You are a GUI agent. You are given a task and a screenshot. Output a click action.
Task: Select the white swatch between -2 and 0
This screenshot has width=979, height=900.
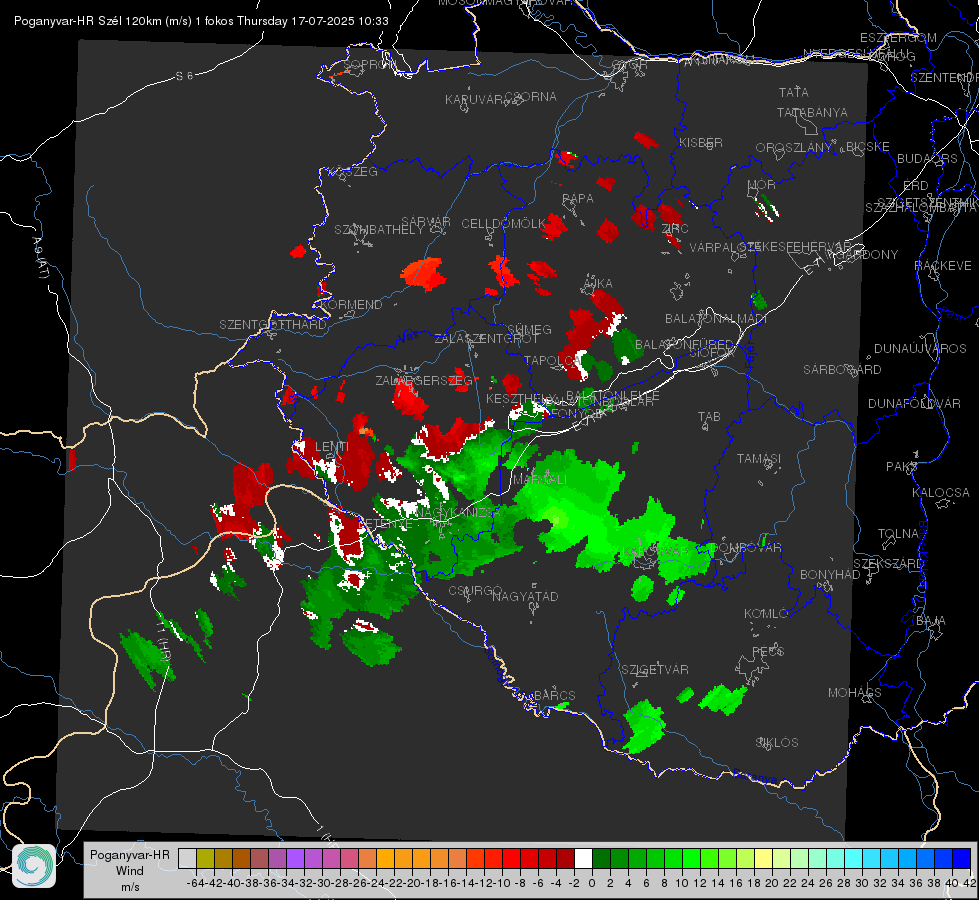[x=583, y=858]
